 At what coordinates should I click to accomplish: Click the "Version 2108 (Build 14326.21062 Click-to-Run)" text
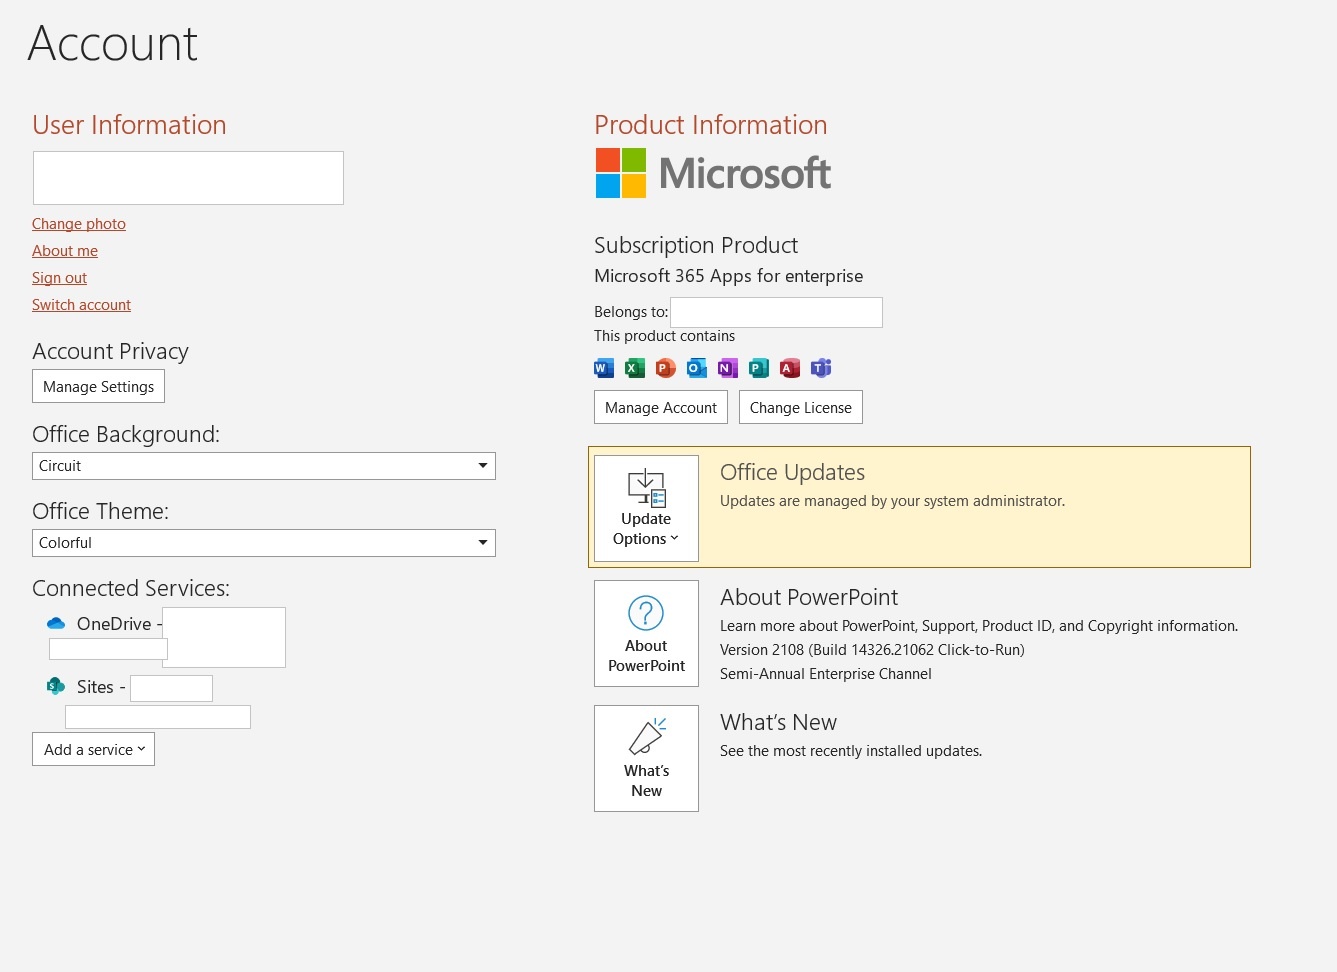[872, 650]
